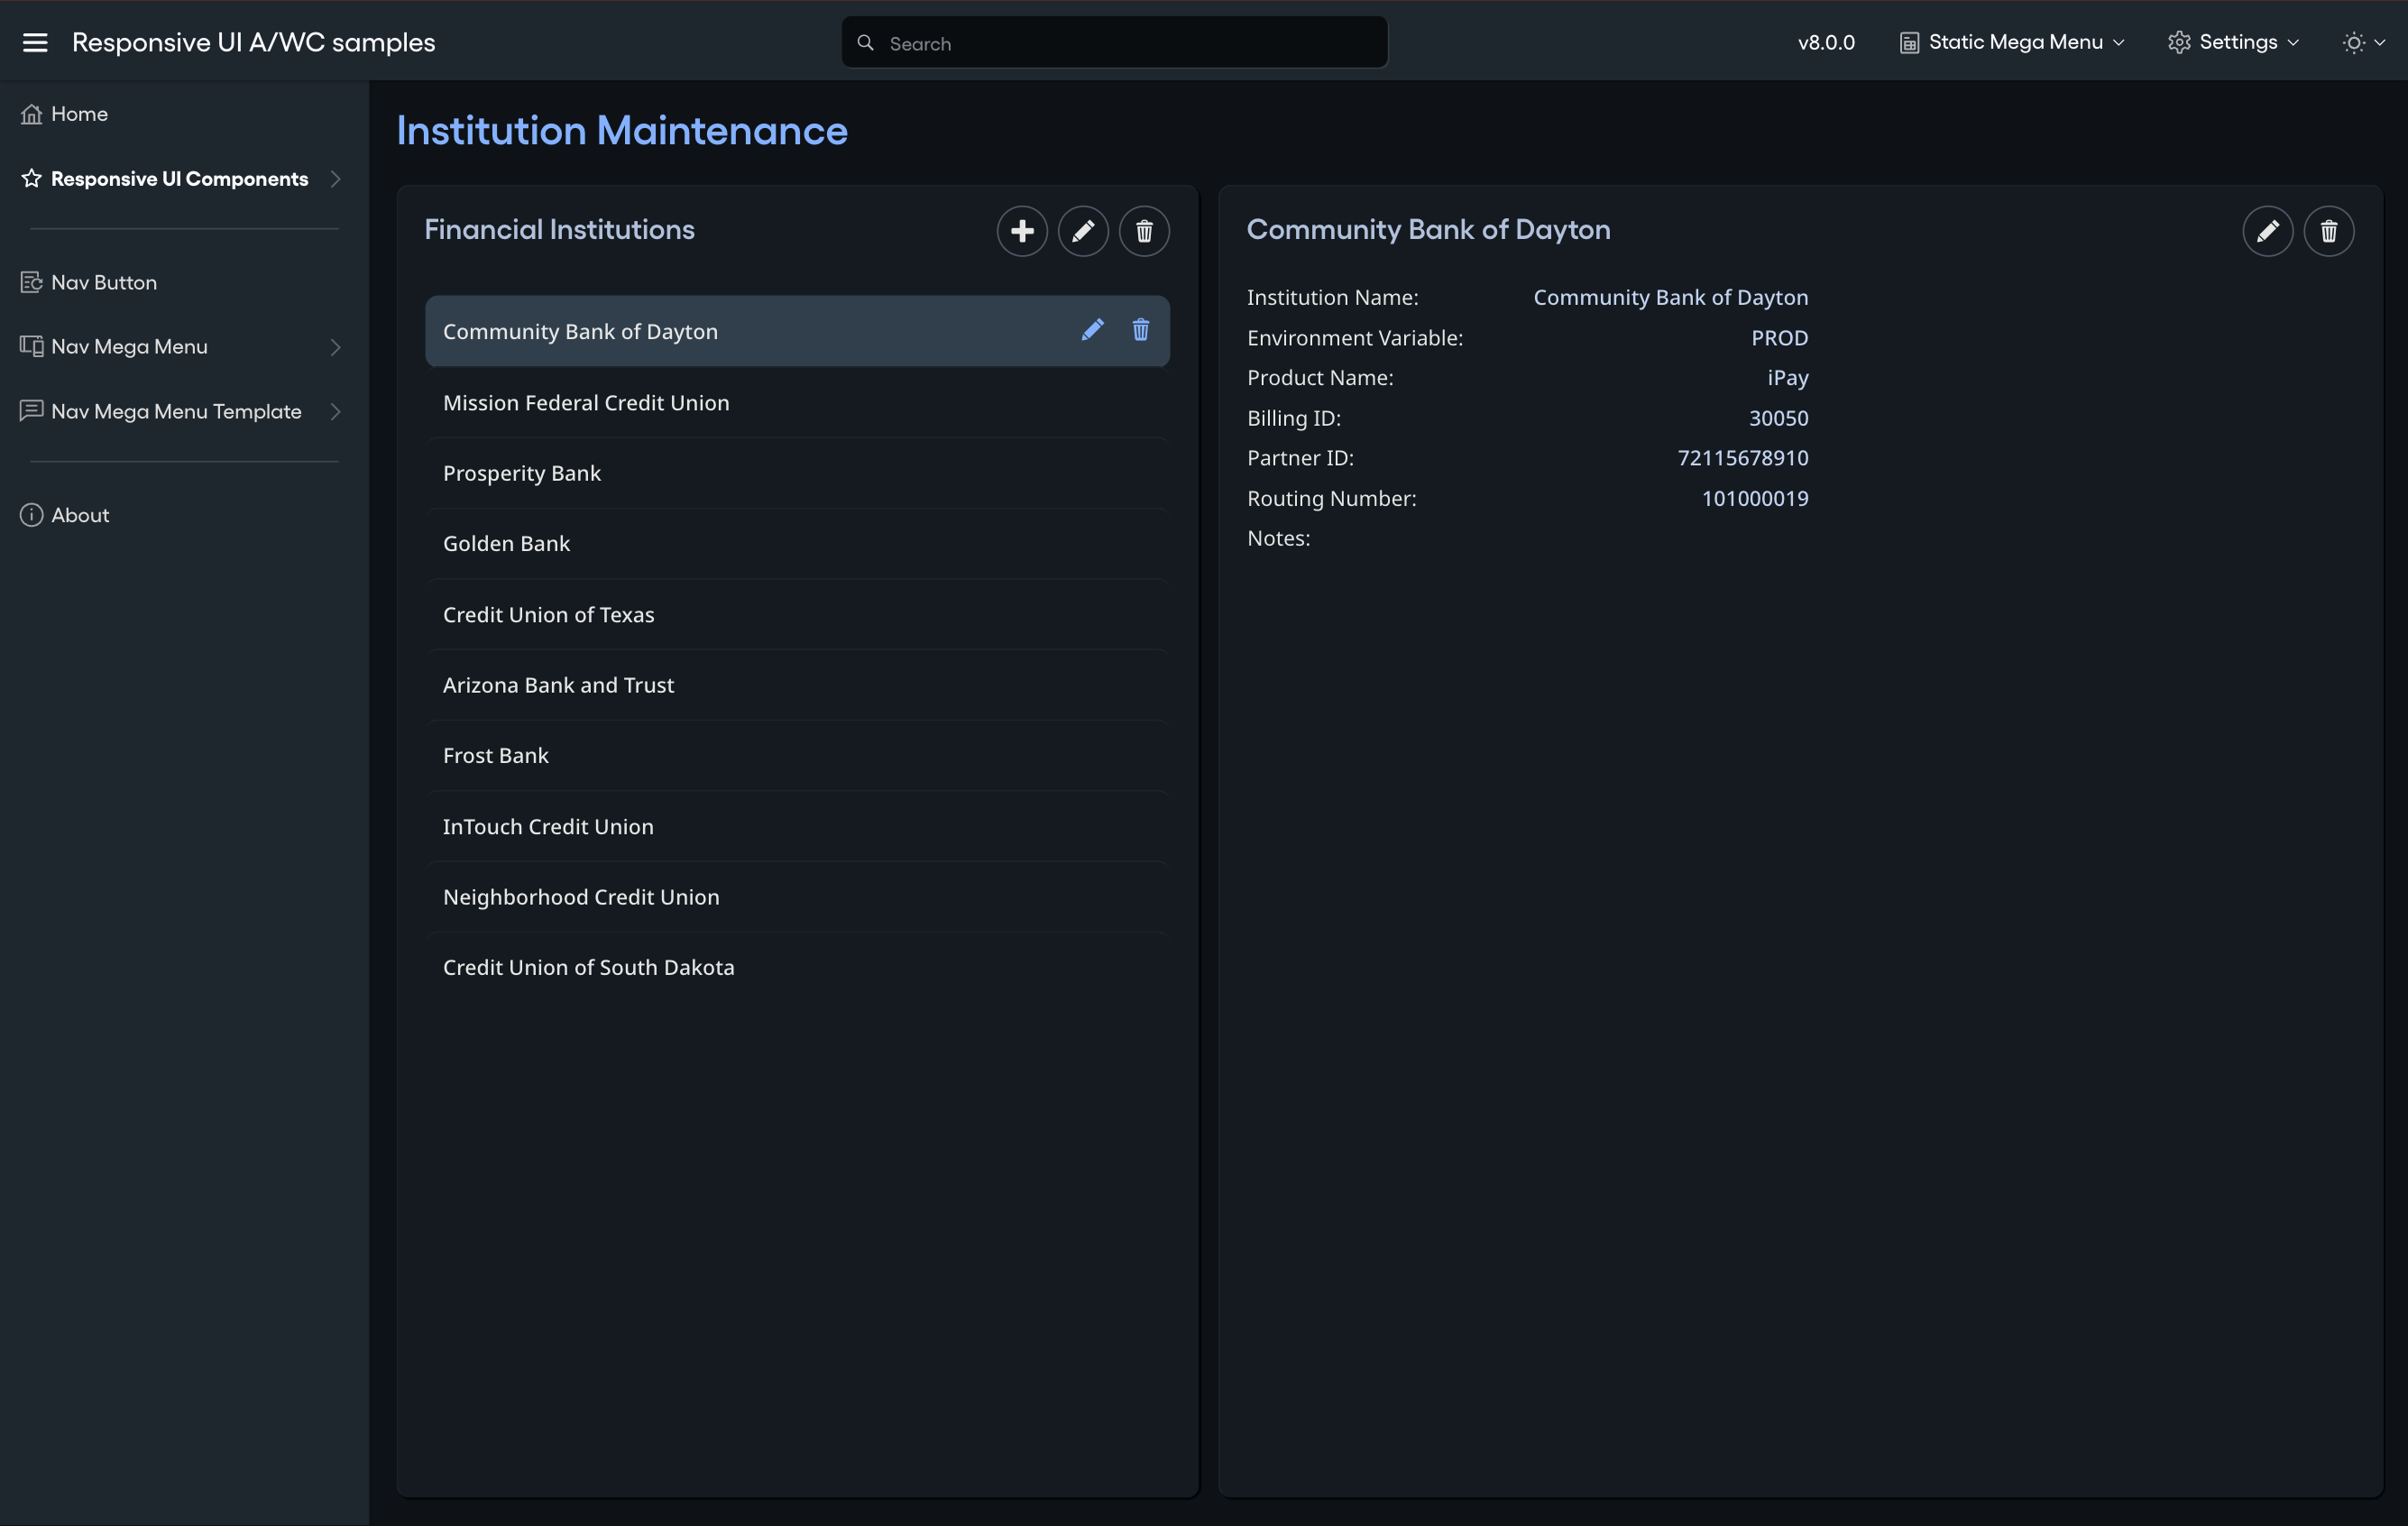The width and height of the screenshot is (2408, 1526).
Task: Toggle the light/dark theme sun icon
Action: pyautogui.click(x=2355, y=42)
